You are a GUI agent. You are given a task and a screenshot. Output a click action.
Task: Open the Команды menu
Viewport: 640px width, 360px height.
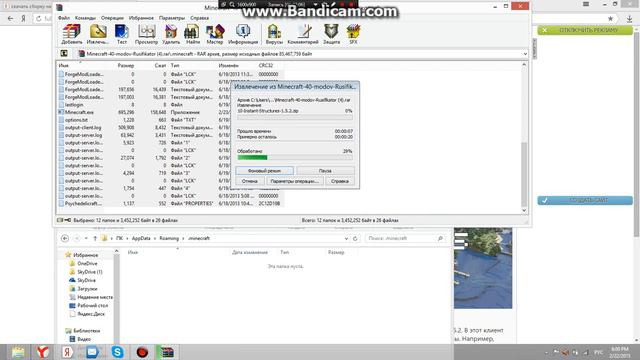(85, 18)
